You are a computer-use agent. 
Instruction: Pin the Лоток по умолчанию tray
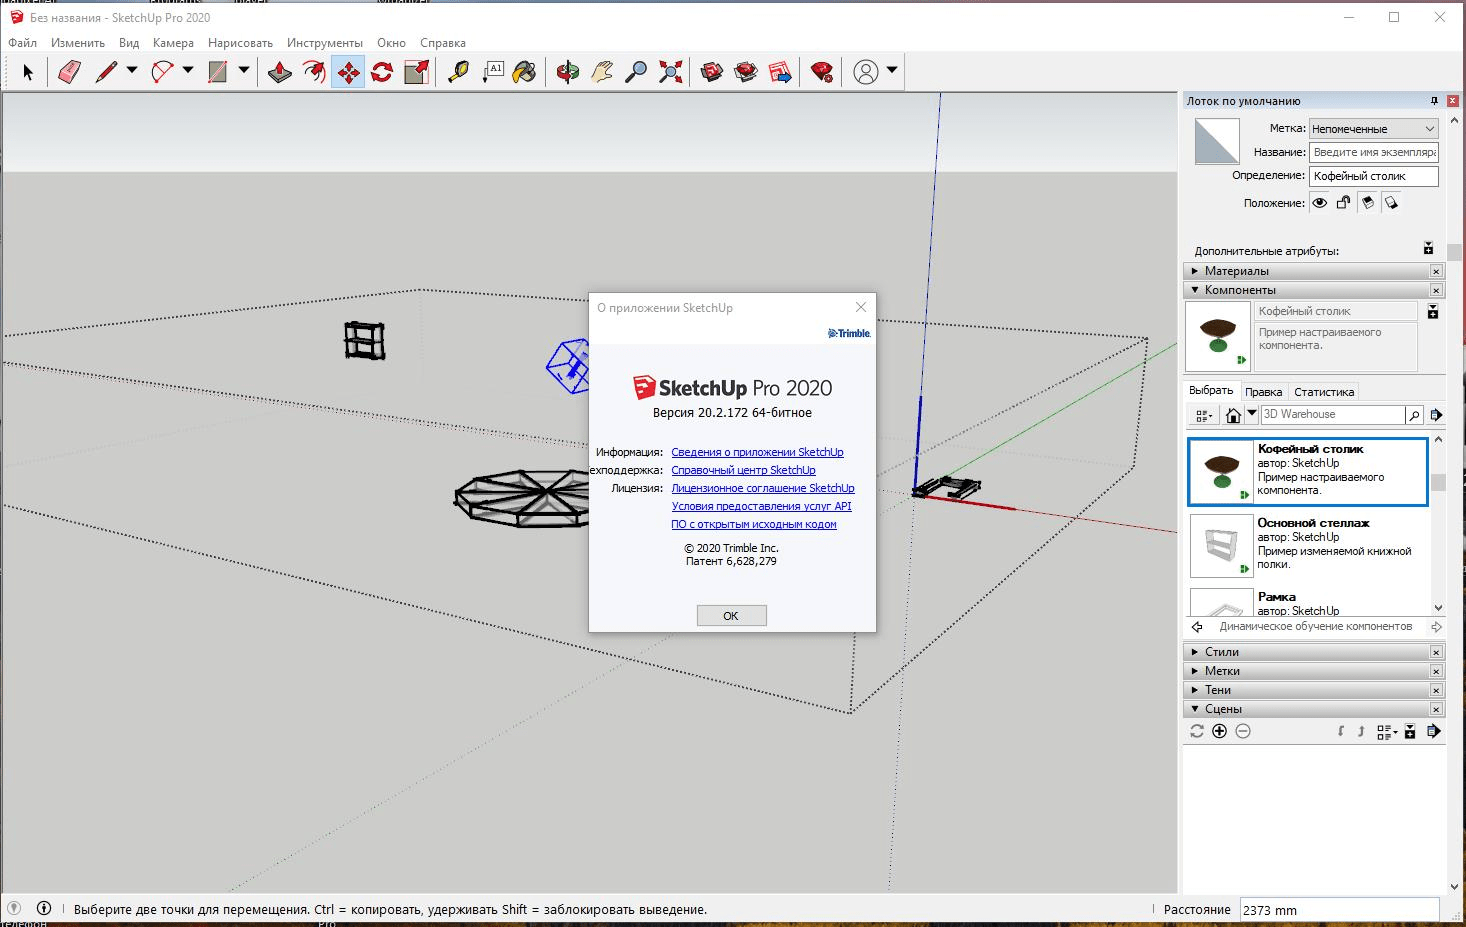pos(1435,100)
